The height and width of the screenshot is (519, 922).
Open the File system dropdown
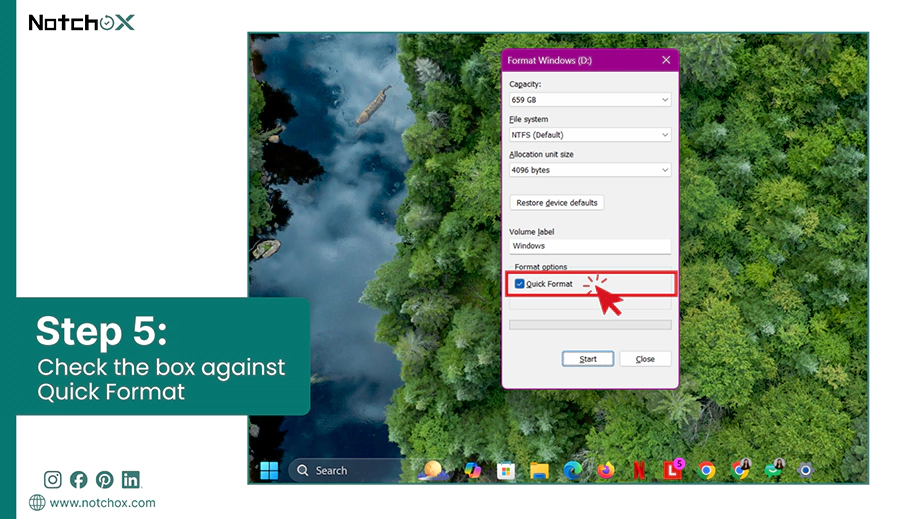click(x=590, y=135)
